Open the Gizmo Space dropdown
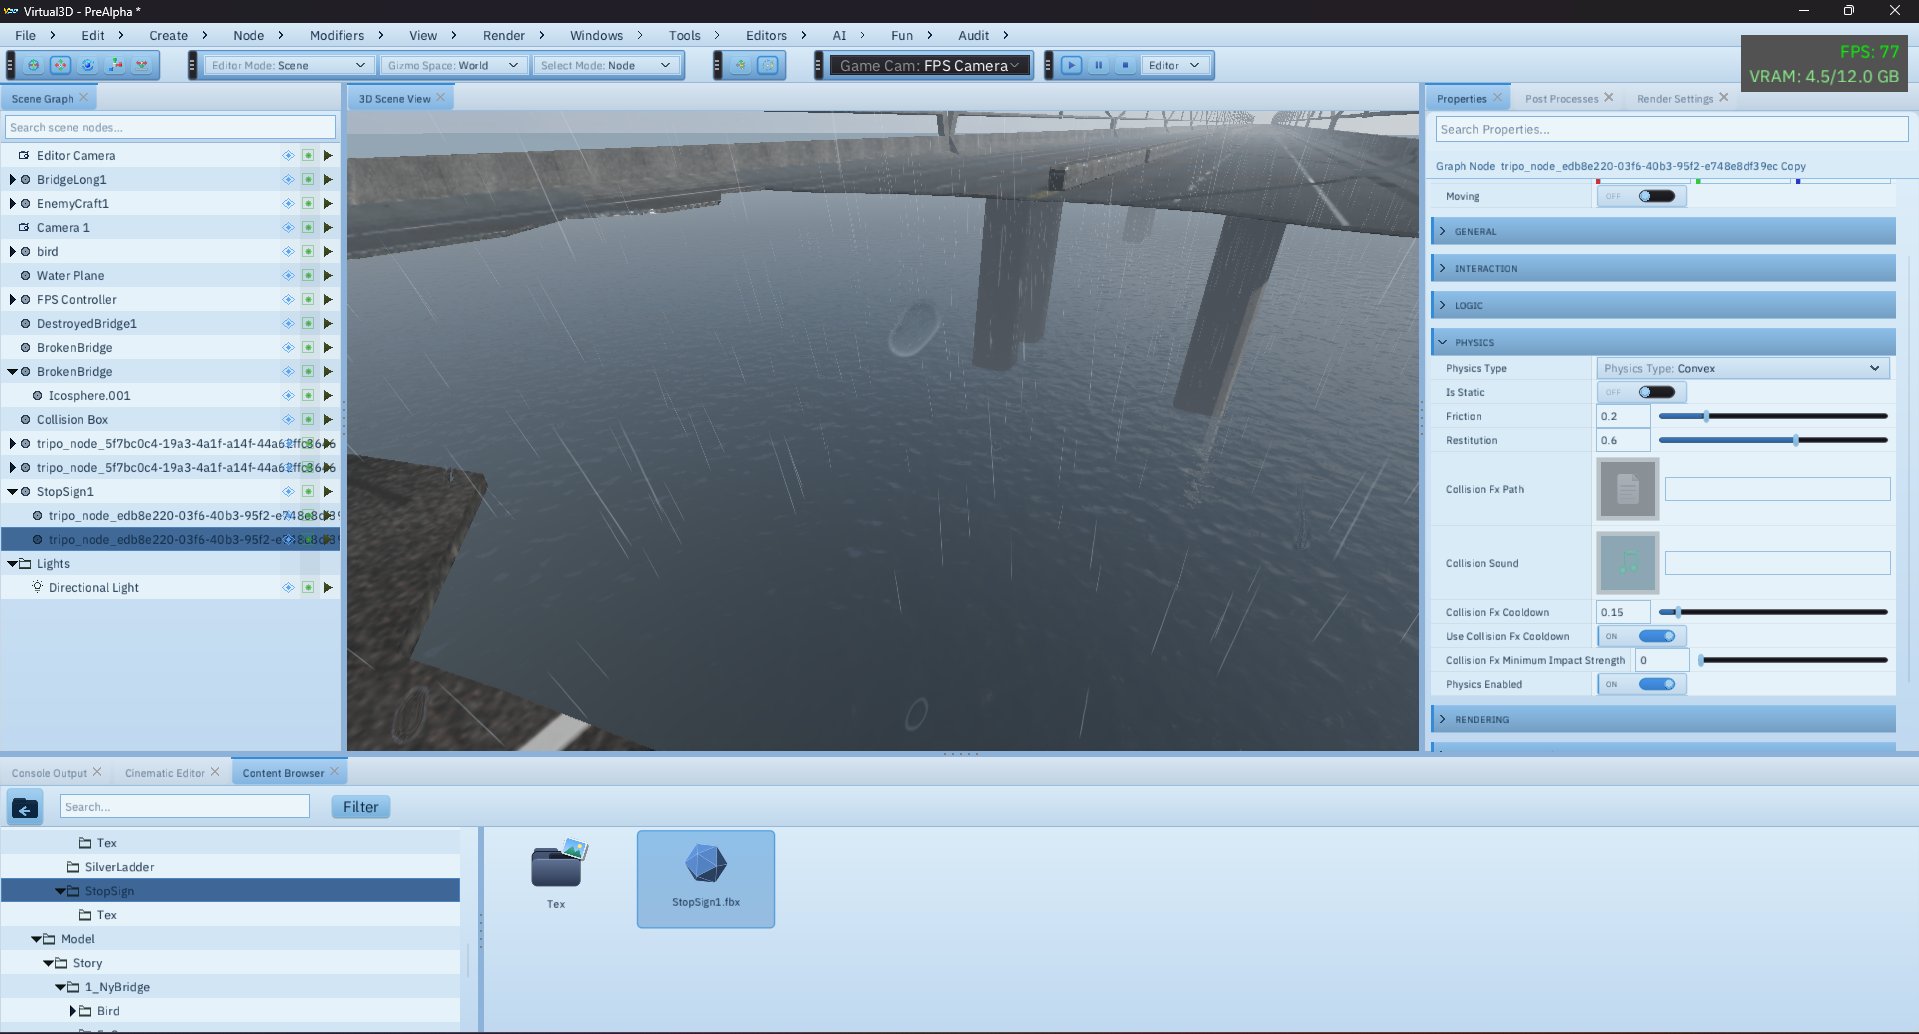Image resolution: width=1919 pixels, height=1034 pixels. click(x=453, y=65)
